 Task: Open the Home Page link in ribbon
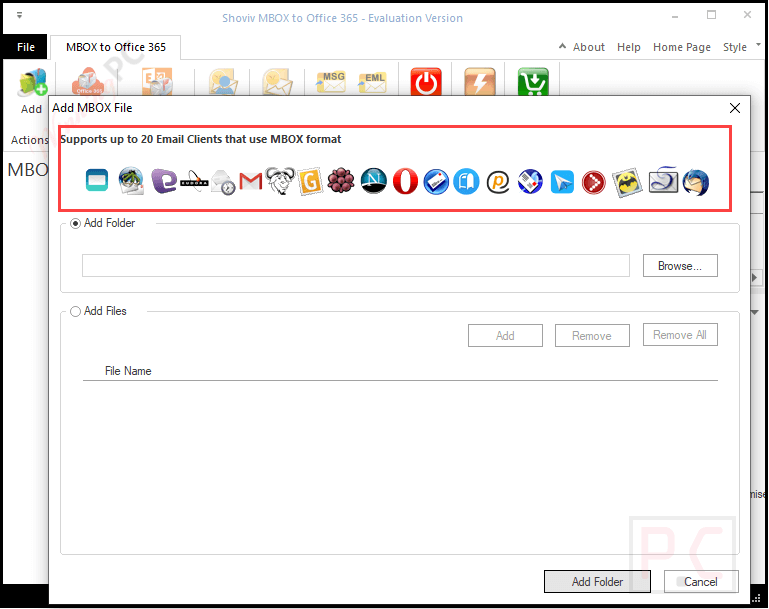click(x=682, y=47)
